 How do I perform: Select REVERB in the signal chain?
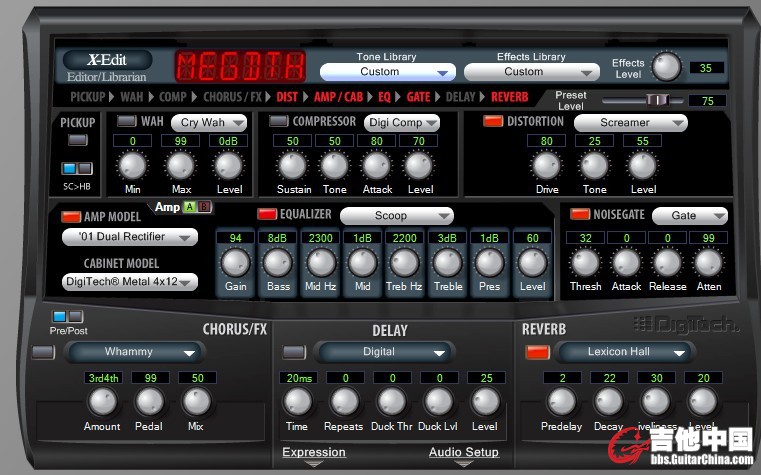tap(510, 97)
